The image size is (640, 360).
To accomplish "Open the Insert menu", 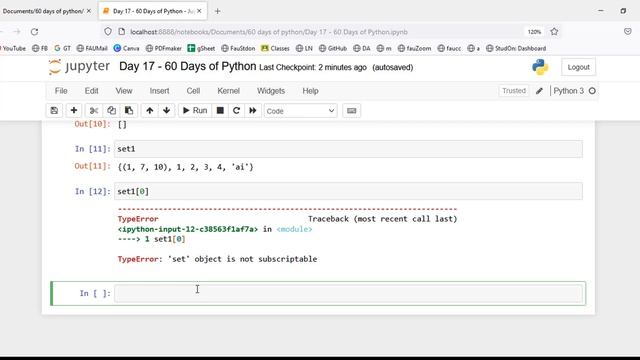I will (159, 91).
